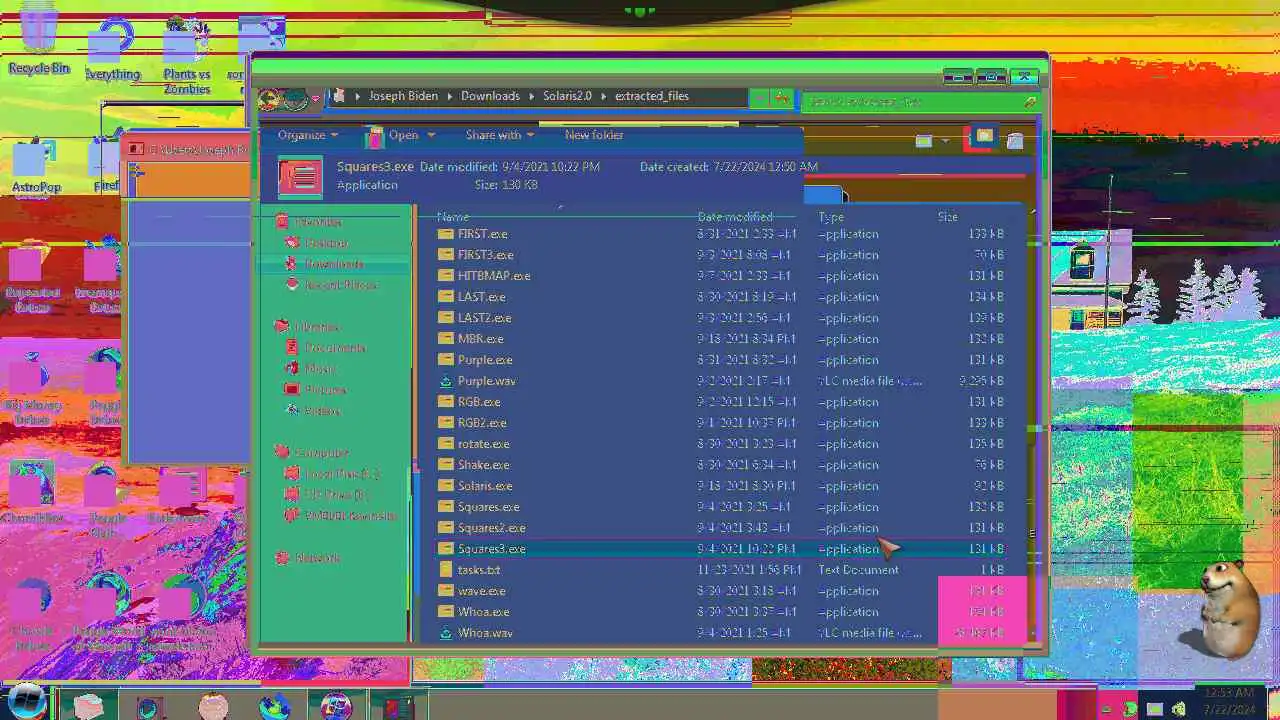Select the FIRST.exe file icon
Screen dimensions: 1280x720
[x=446, y=234]
